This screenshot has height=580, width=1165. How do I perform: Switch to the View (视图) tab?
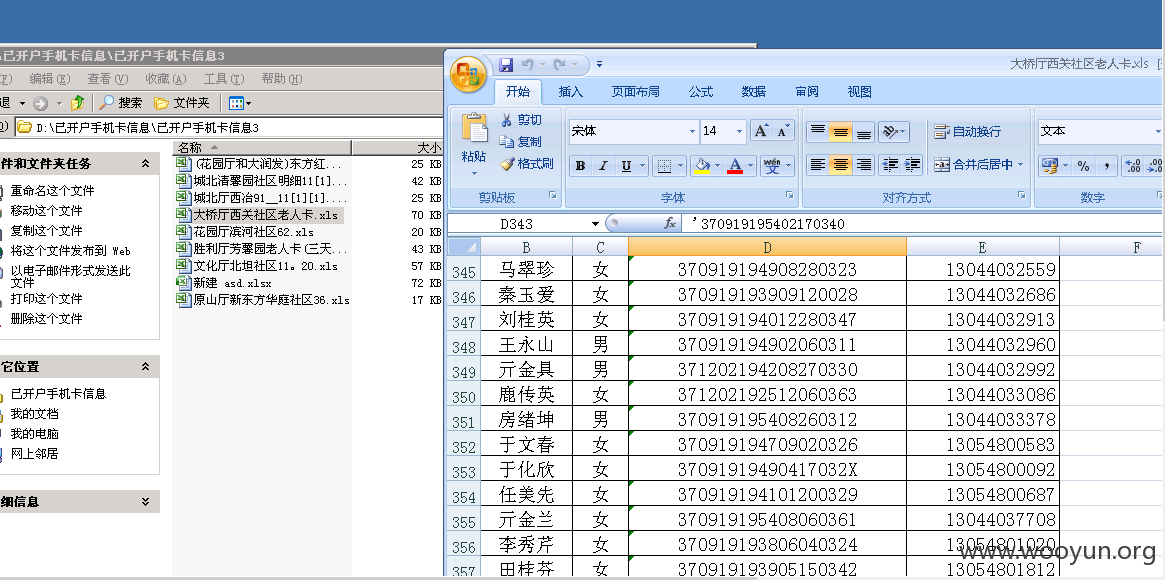point(860,91)
